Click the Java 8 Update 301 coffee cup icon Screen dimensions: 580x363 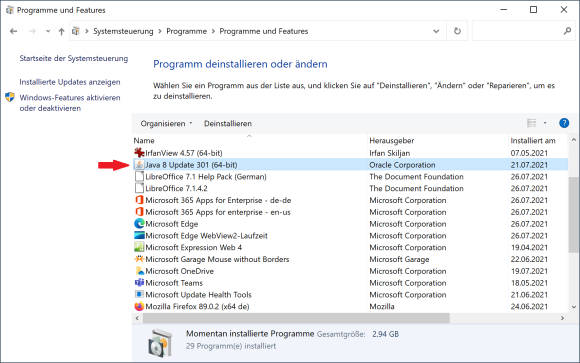pos(139,164)
